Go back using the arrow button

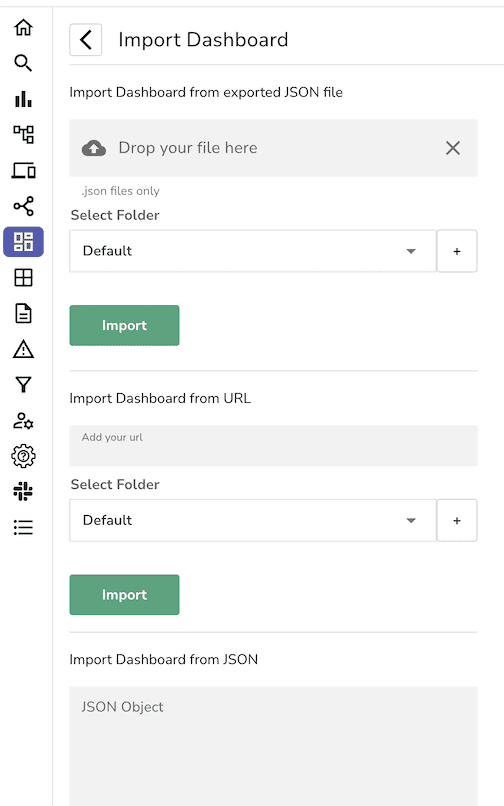click(x=85, y=40)
